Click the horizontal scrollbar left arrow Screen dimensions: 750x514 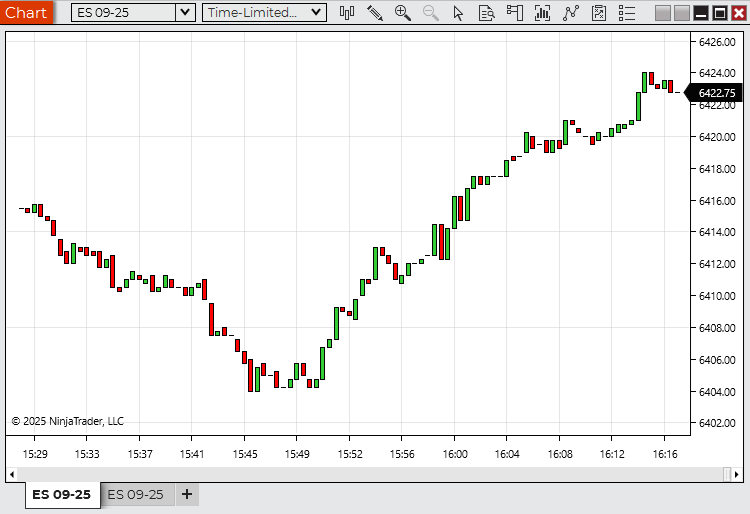coord(12,474)
